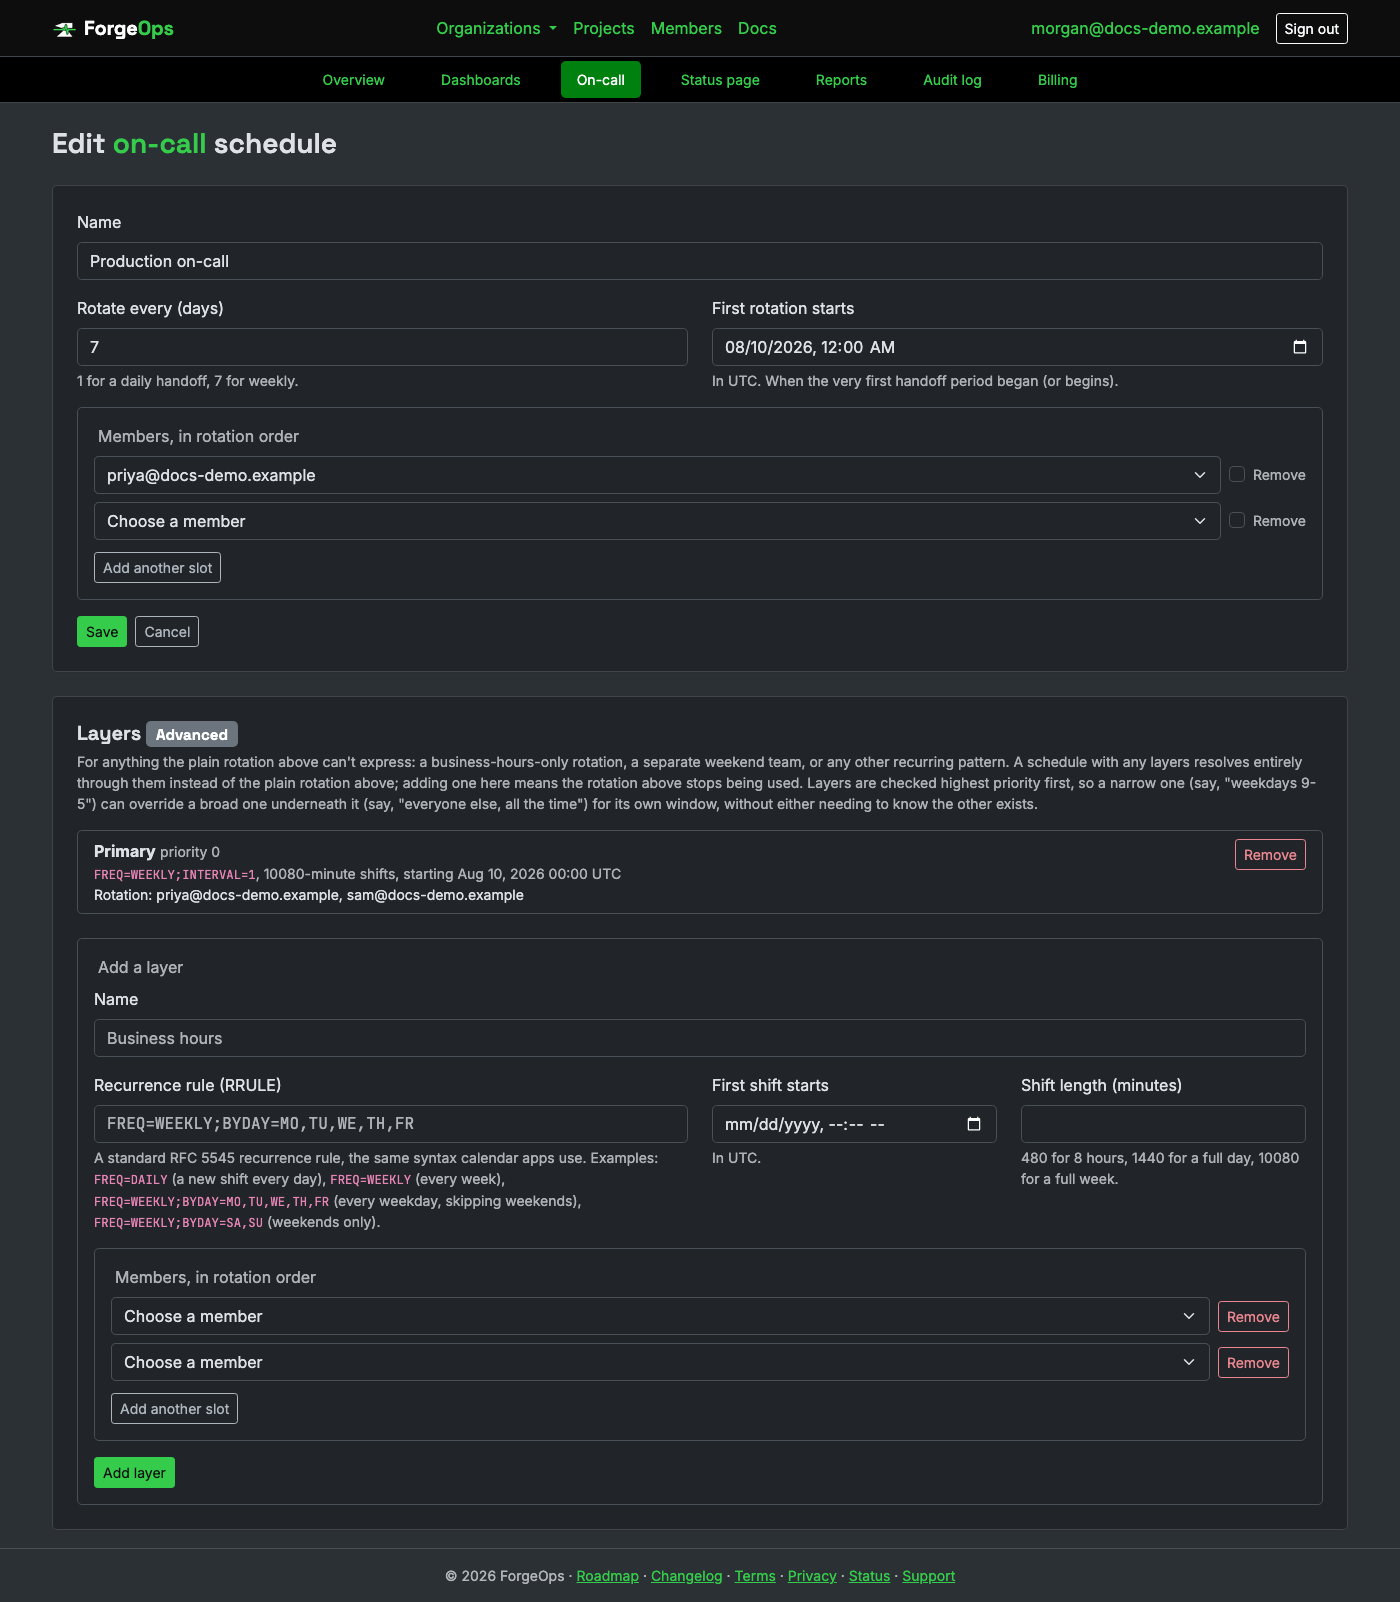Click the Add layer button

pos(134,1473)
